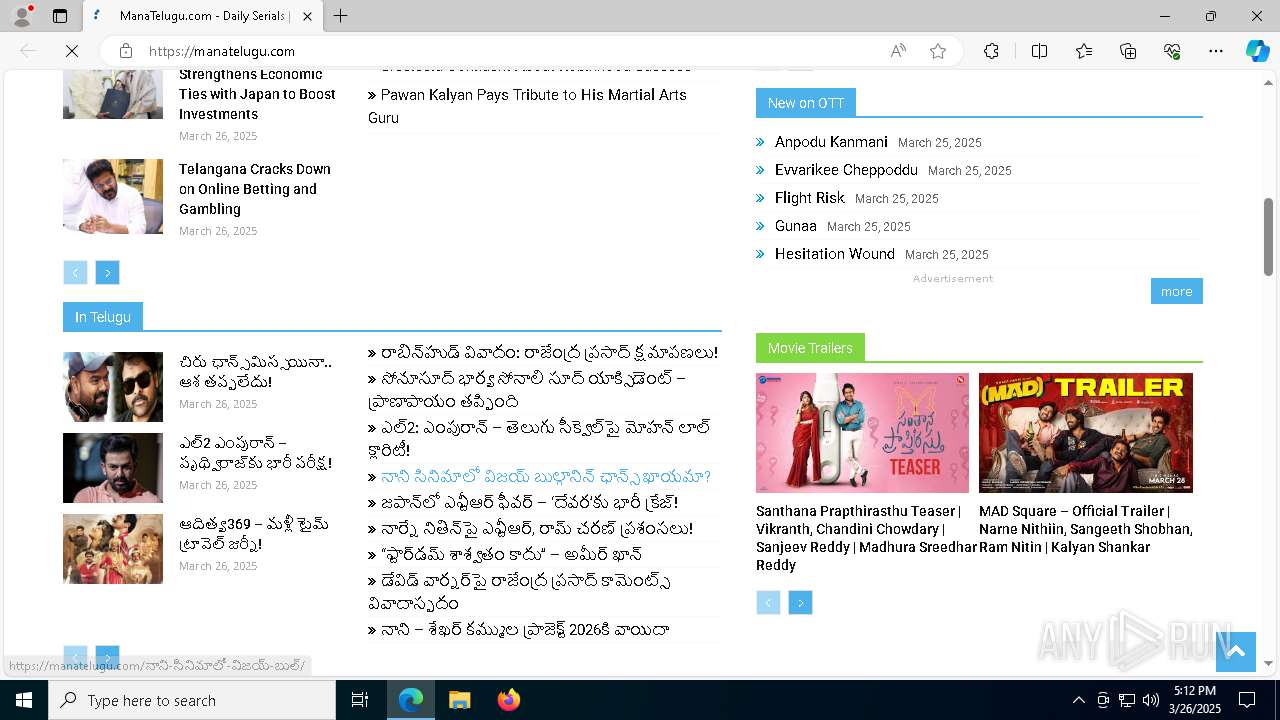Open the notification center icon
The height and width of the screenshot is (720, 1280).
pyautogui.click(x=1247, y=700)
